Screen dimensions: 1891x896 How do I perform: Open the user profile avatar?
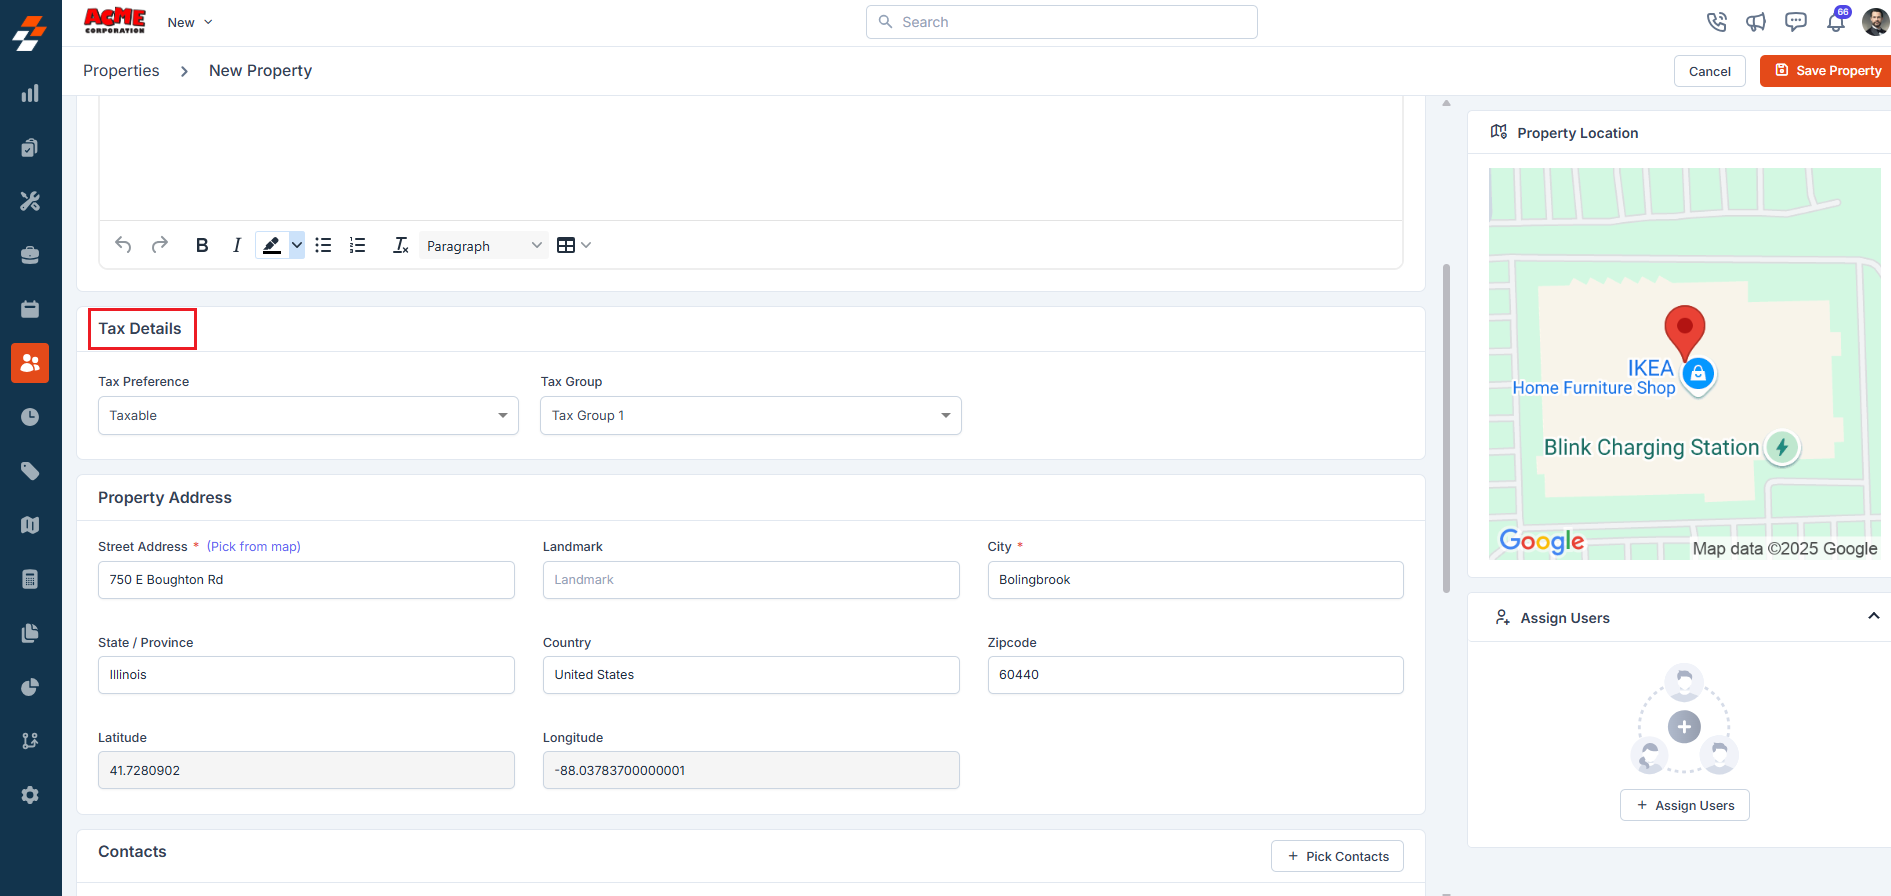[x=1876, y=22]
